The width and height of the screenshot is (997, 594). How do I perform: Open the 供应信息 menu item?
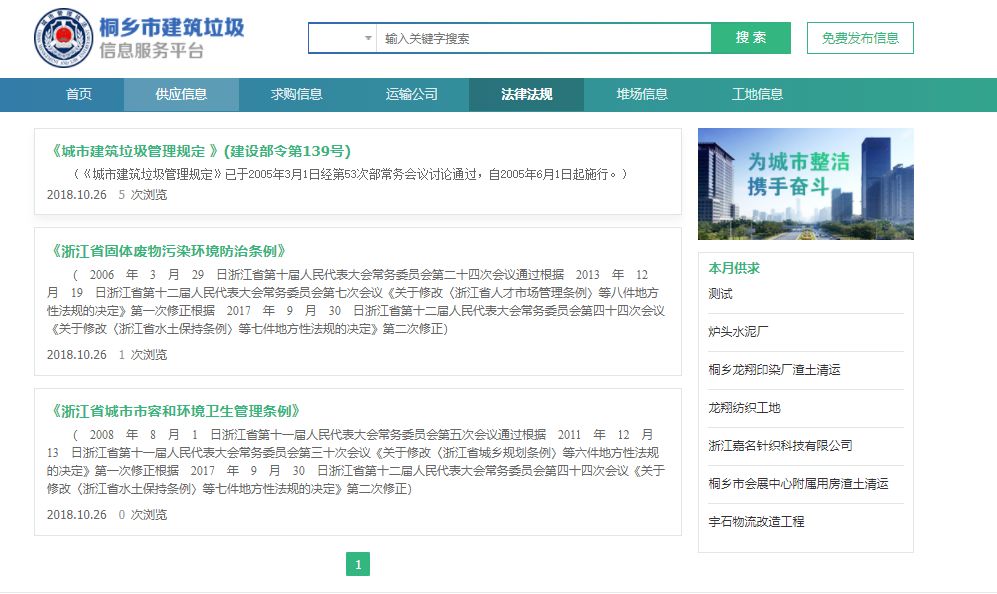181,95
